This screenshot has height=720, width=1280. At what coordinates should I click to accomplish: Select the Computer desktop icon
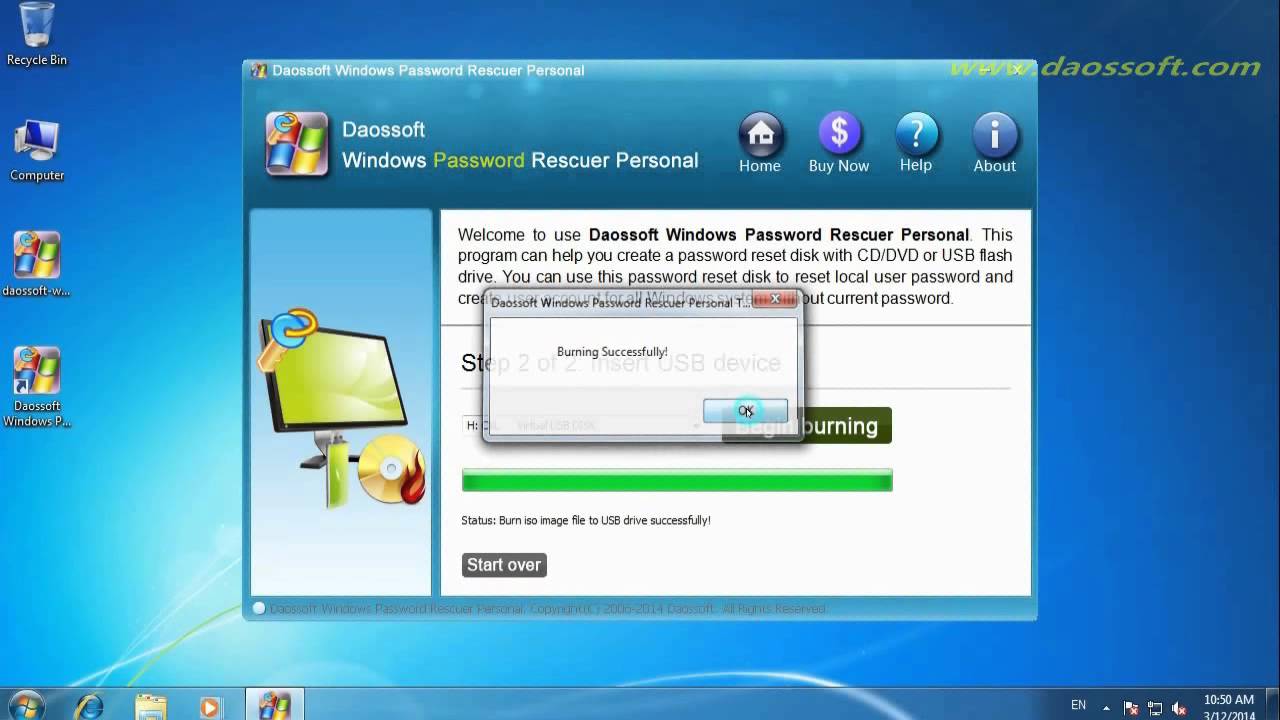coord(37,151)
